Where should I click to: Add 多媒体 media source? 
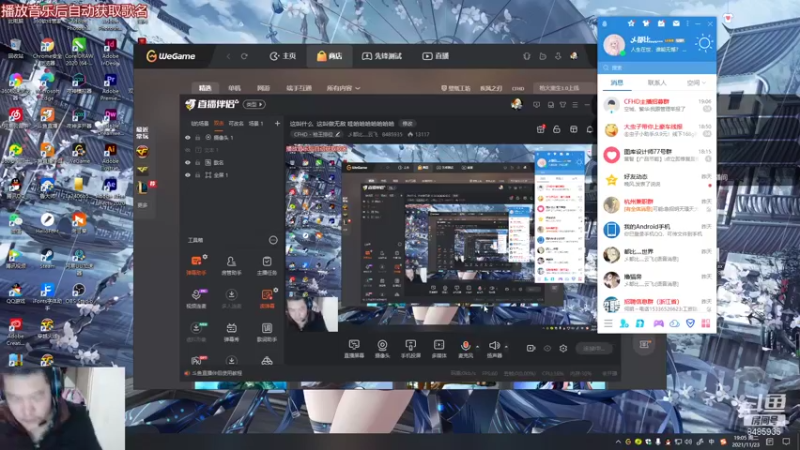(x=439, y=349)
